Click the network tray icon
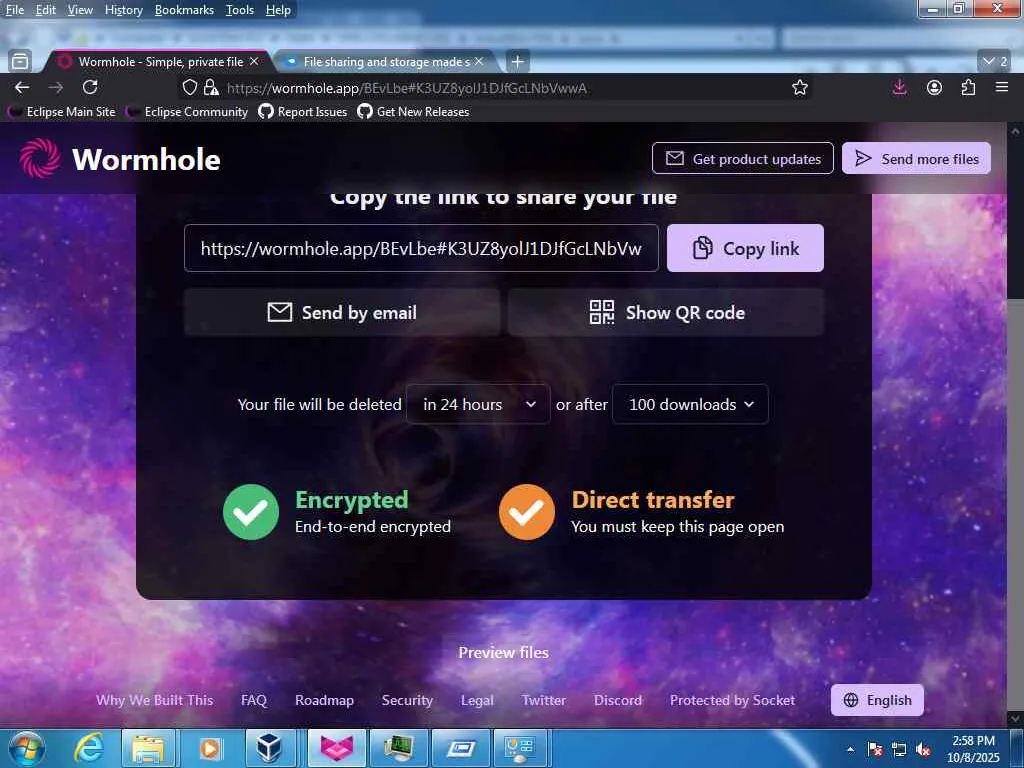 click(899, 750)
